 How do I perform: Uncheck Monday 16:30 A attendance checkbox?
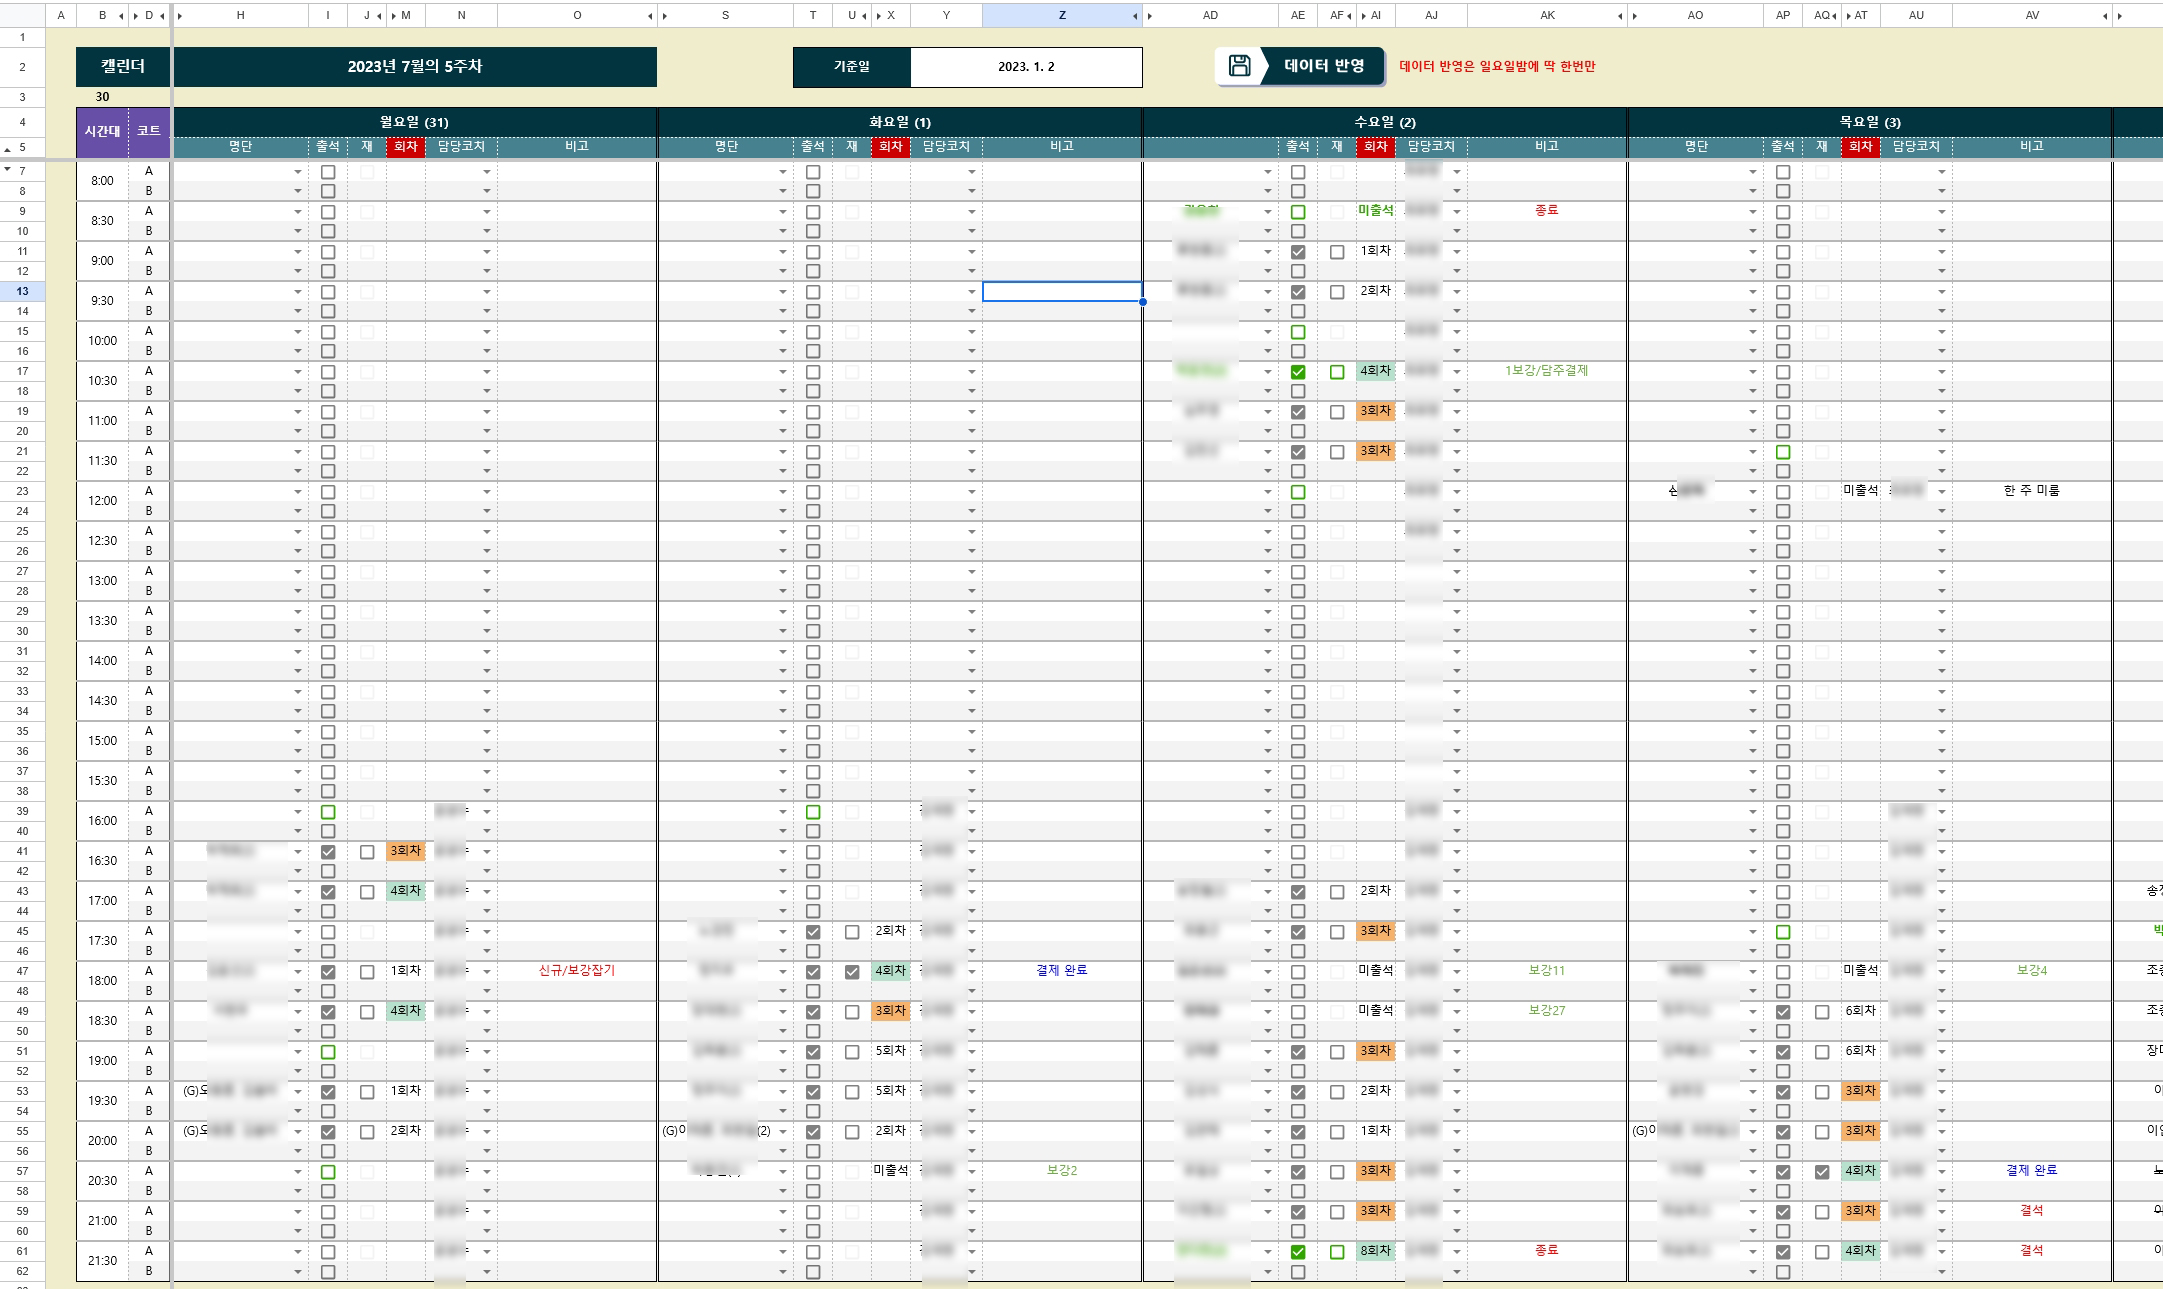tap(328, 852)
